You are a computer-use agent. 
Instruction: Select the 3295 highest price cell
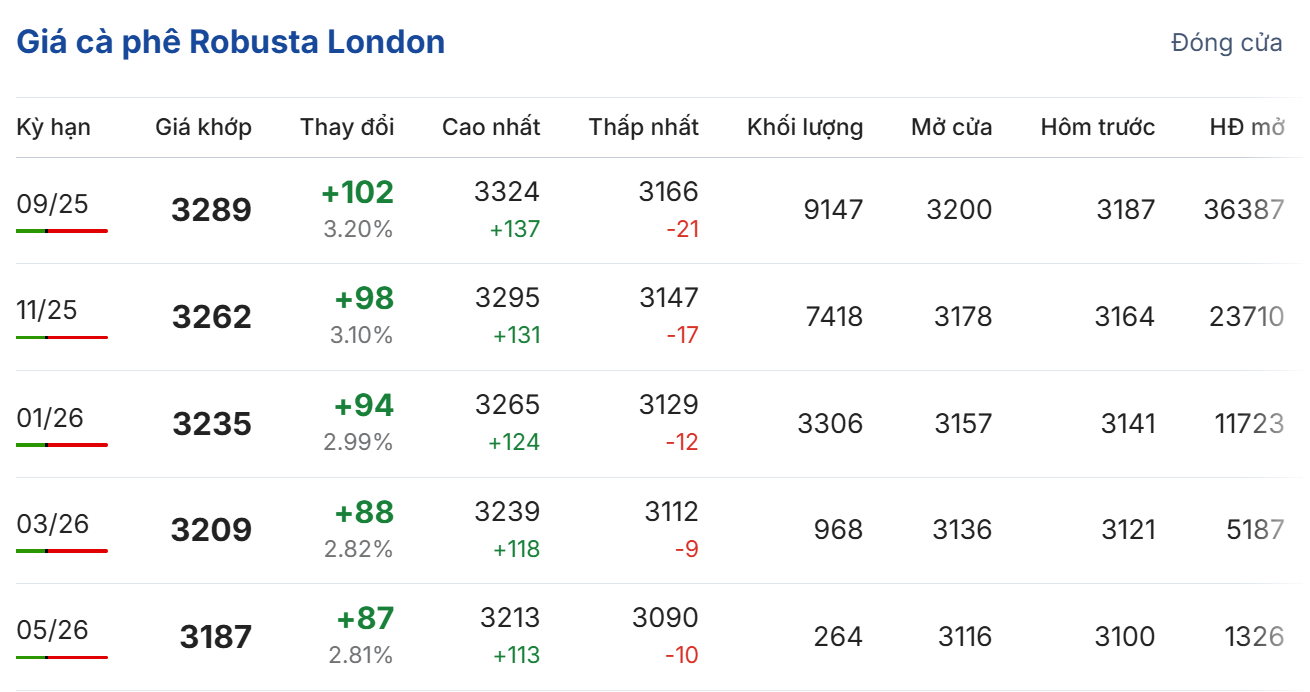tap(507, 298)
